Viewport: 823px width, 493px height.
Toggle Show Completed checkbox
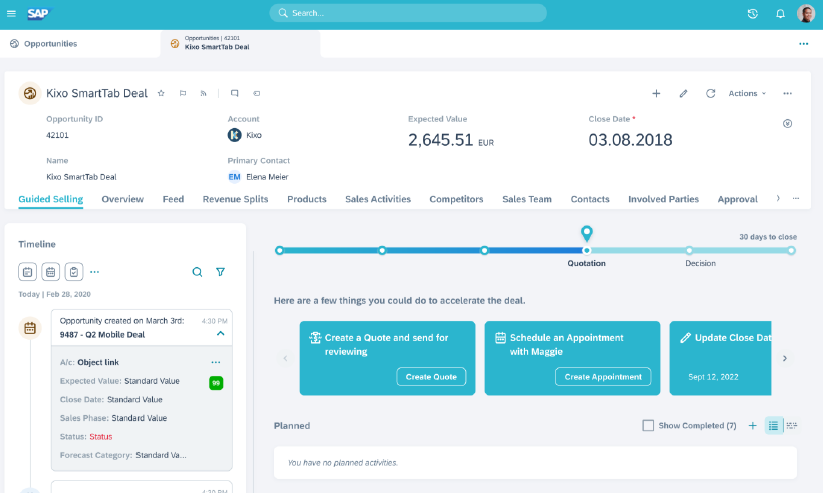point(648,426)
